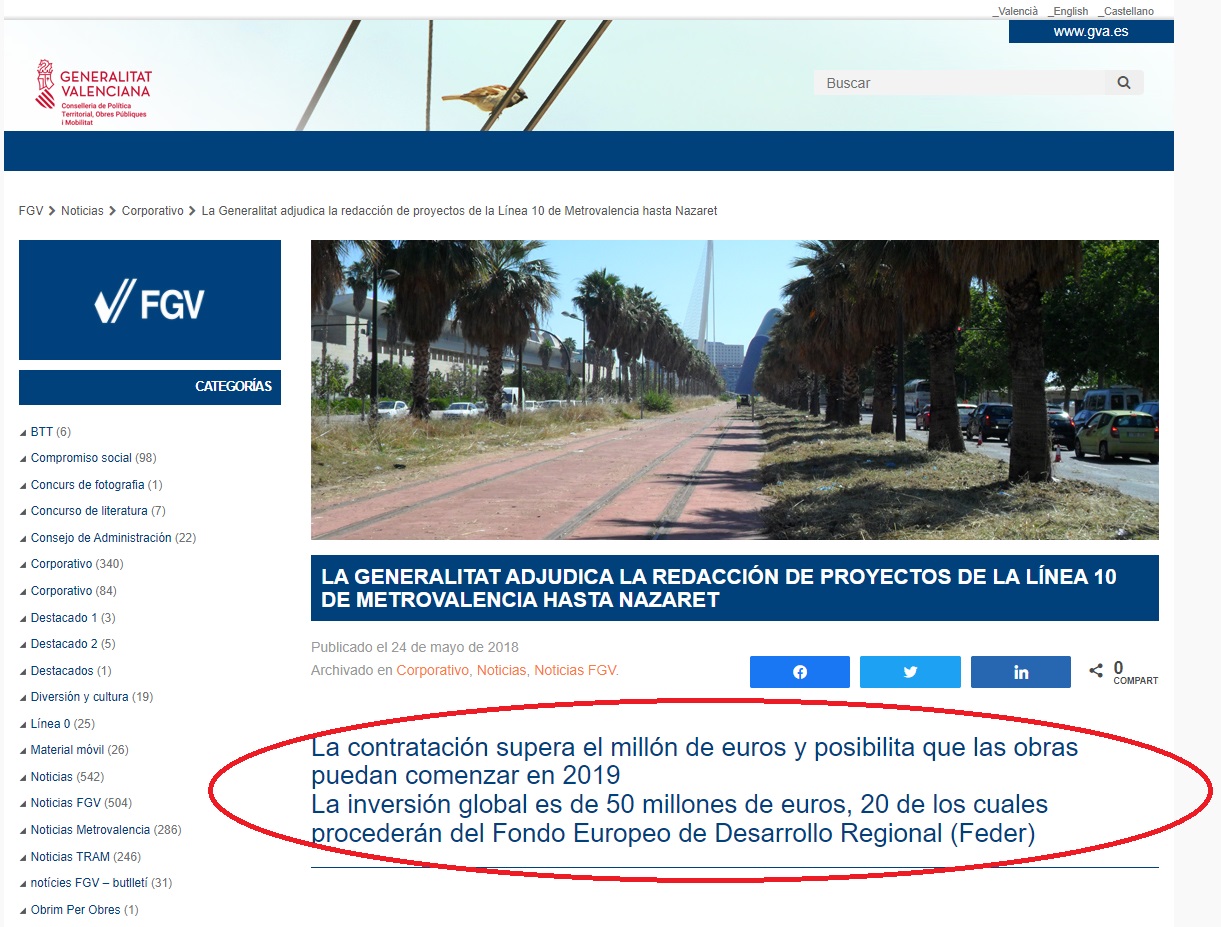This screenshot has height=927, width=1221.
Task: Go to FGV breadcrumb
Action: point(31,211)
